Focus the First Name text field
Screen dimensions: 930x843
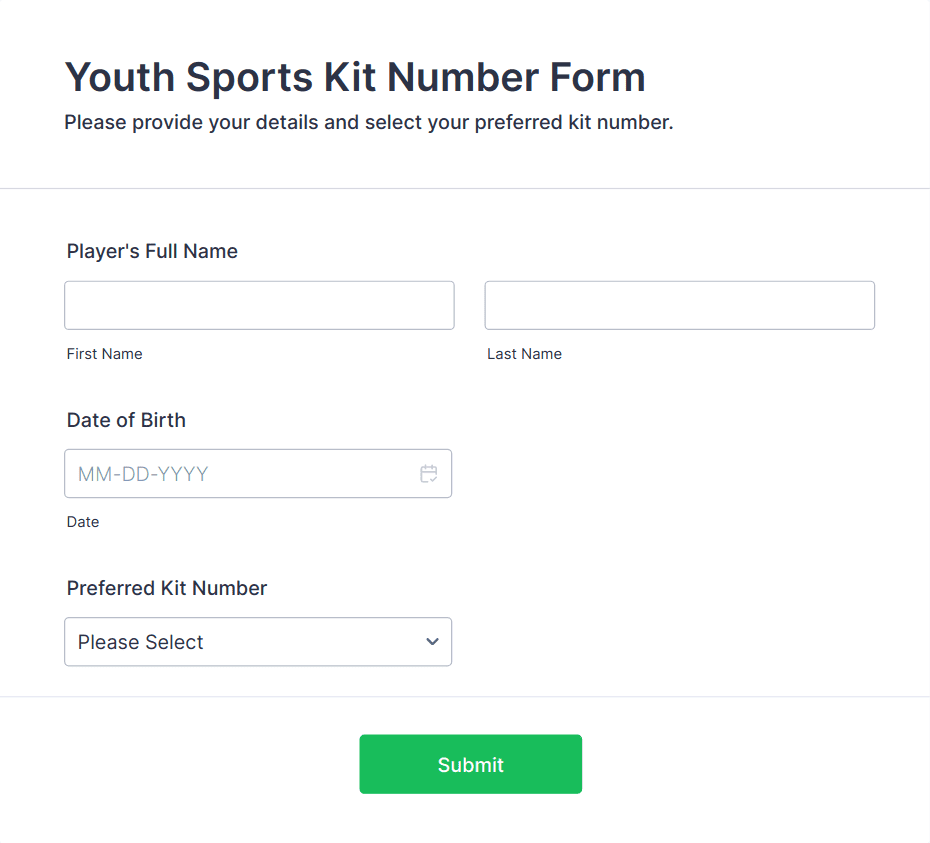[x=259, y=305]
